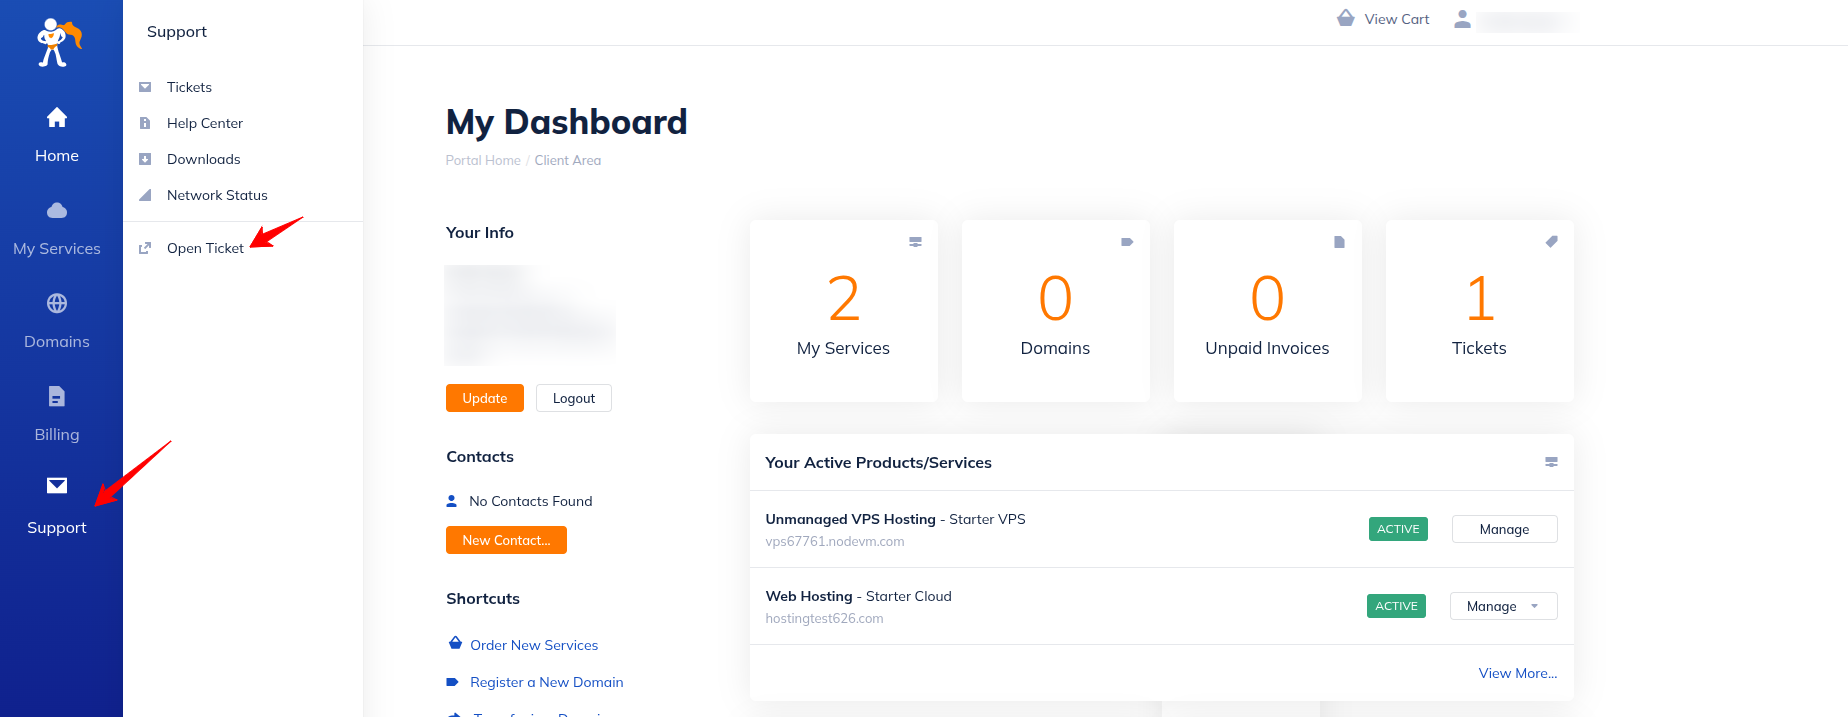
Task: Click the user account avatar icon
Action: (x=1462, y=19)
